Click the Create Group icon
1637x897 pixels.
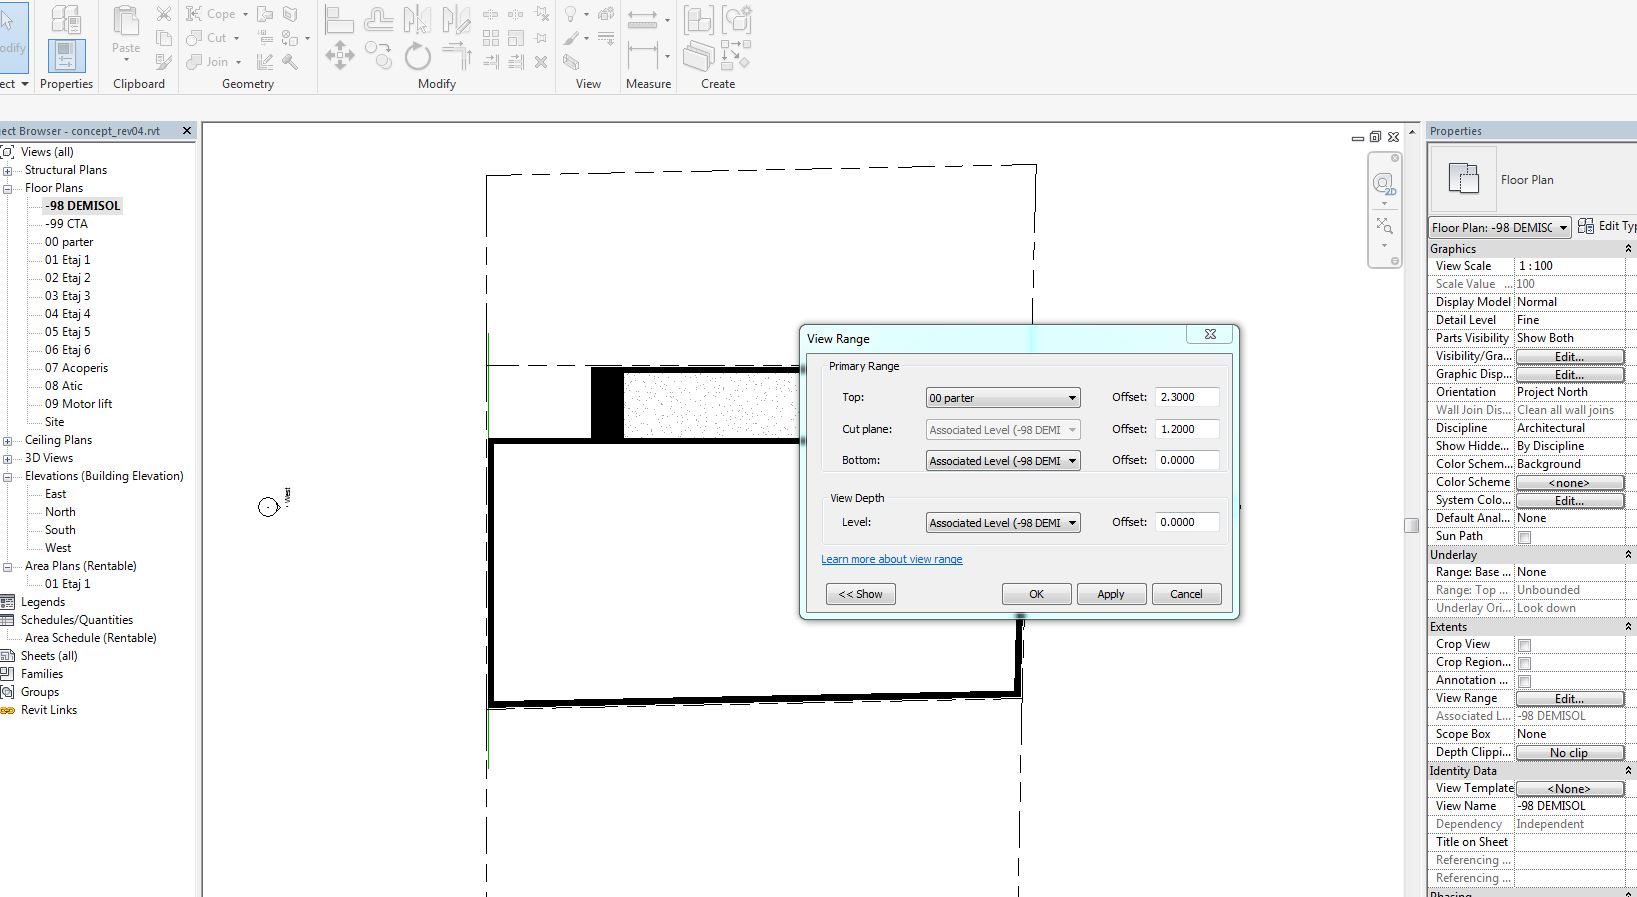[x=737, y=20]
